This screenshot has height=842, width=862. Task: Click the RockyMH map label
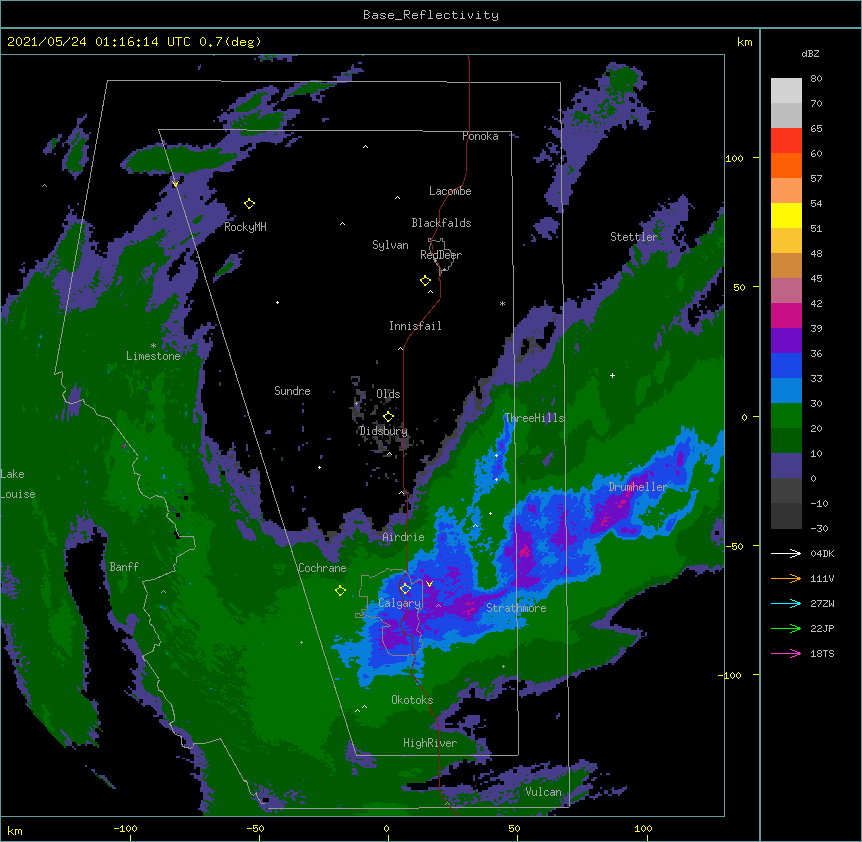(245, 227)
